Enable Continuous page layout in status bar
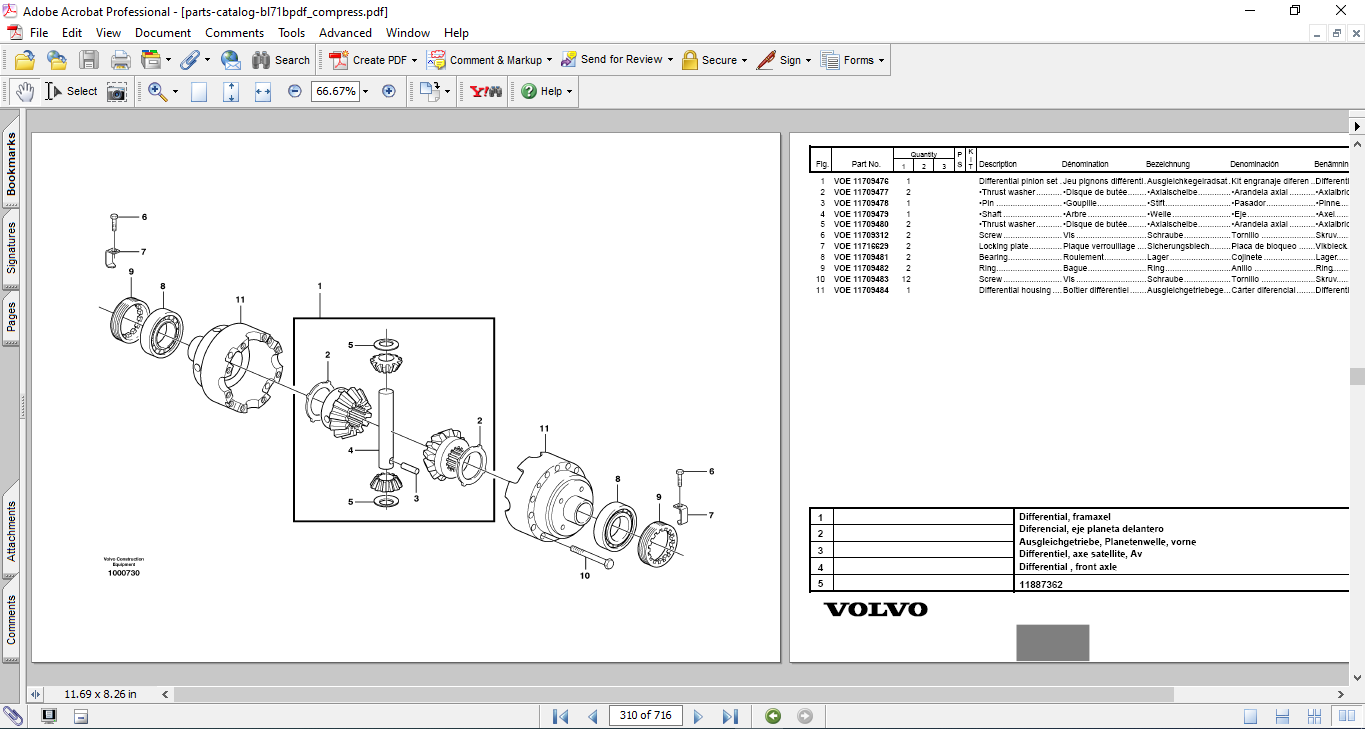1365x729 pixels. pyautogui.click(x=1283, y=716)
